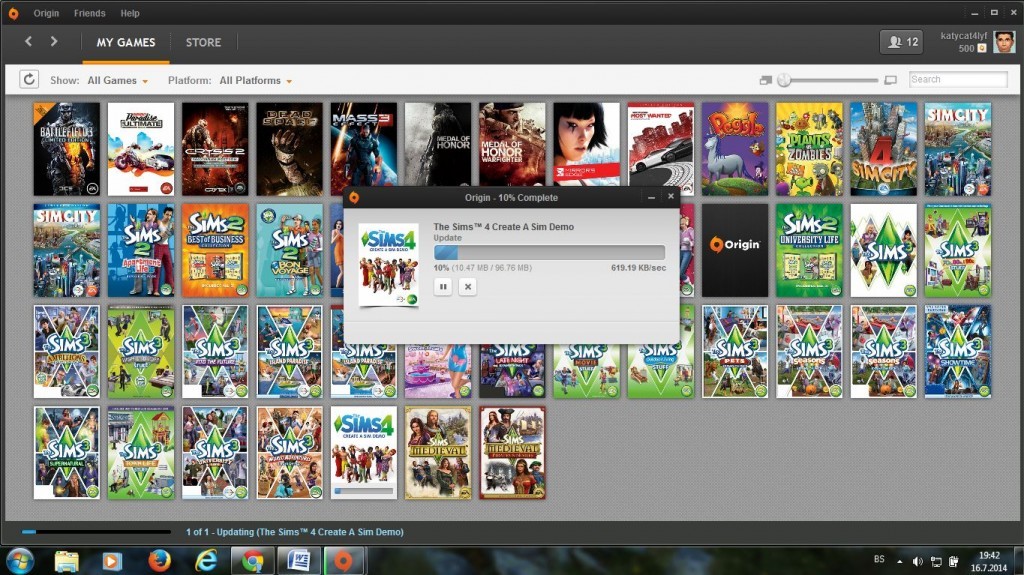
Task: Open Windows Explorer from taskbar
Action: tap(66, 561)
